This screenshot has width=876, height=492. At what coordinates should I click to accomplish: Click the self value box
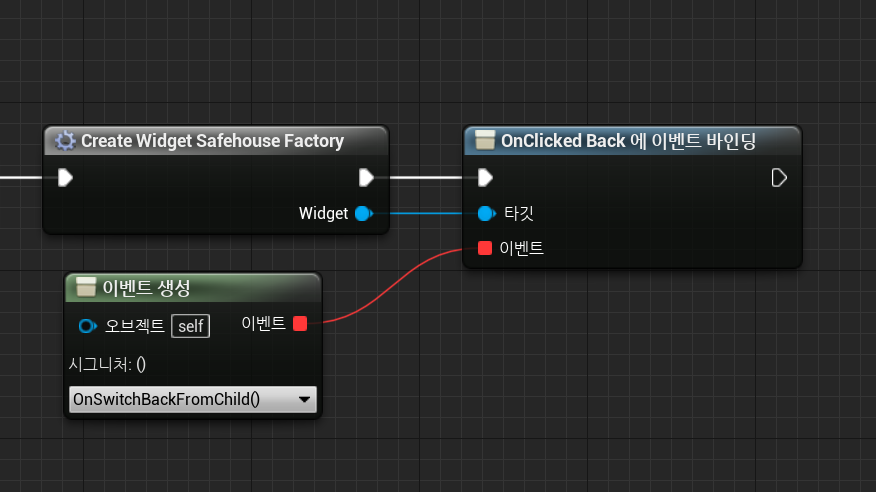(x=191, y=326)
